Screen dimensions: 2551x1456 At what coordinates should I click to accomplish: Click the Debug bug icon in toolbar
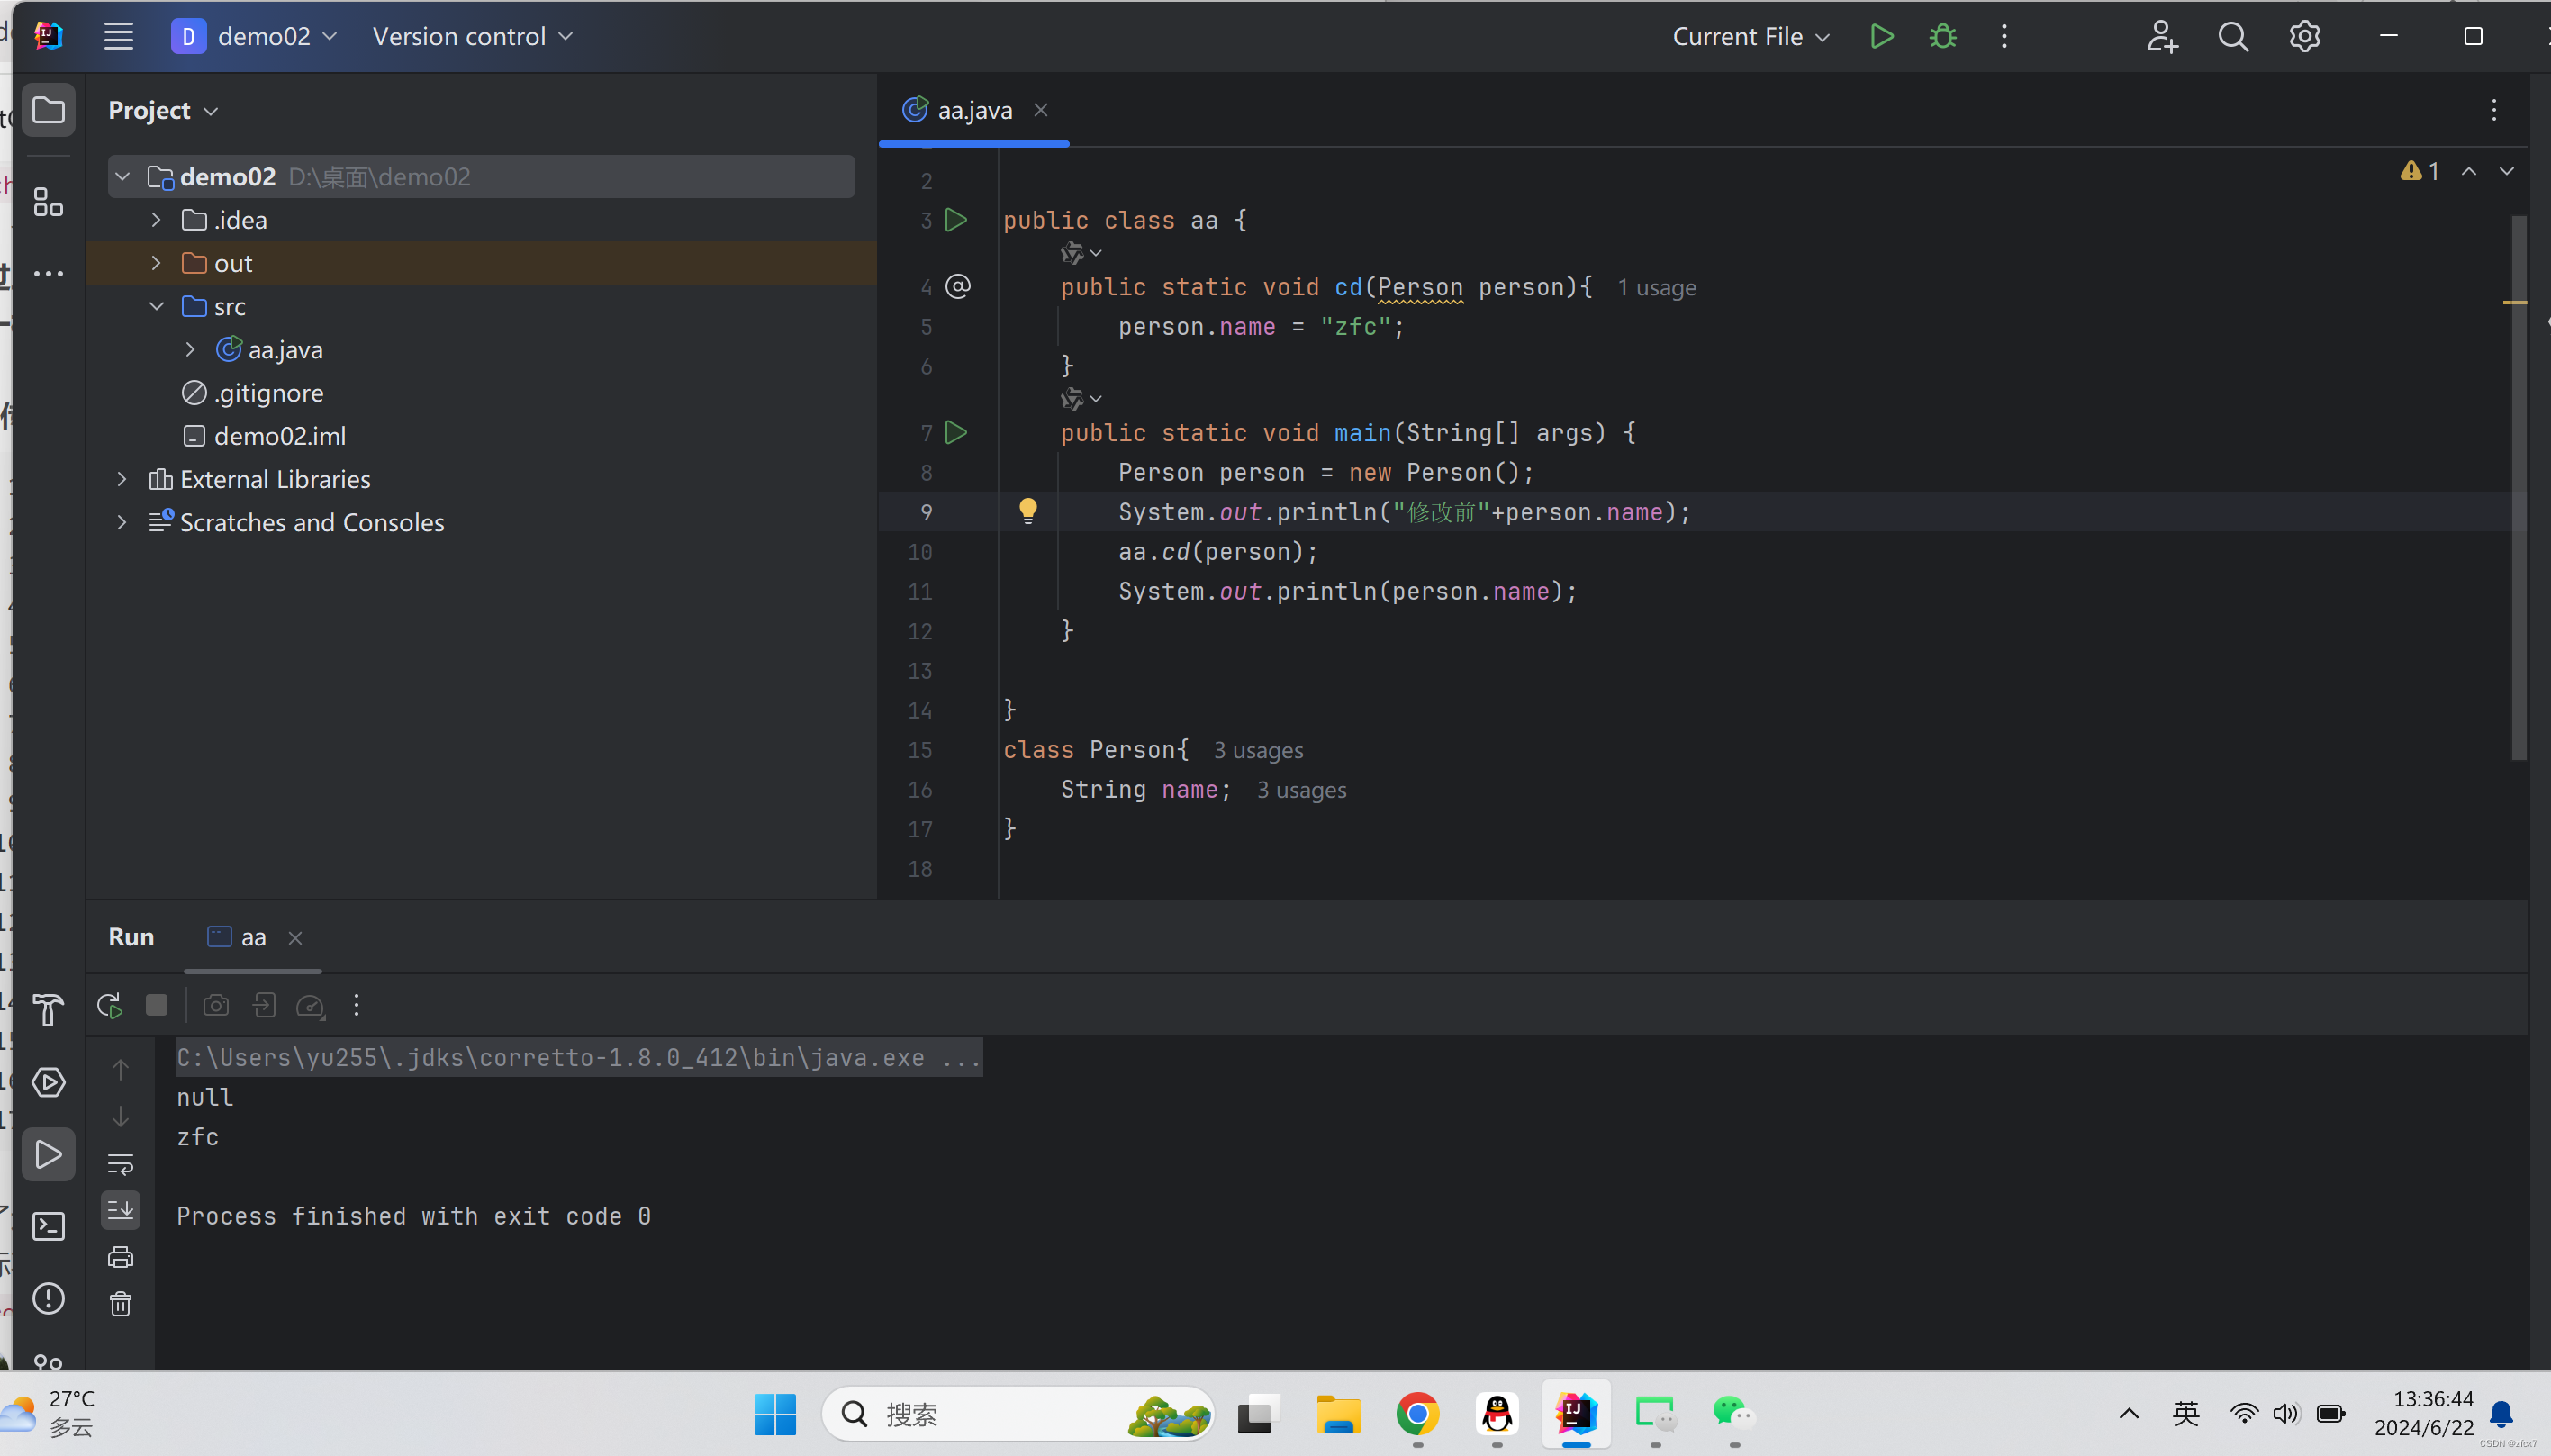1942,37
